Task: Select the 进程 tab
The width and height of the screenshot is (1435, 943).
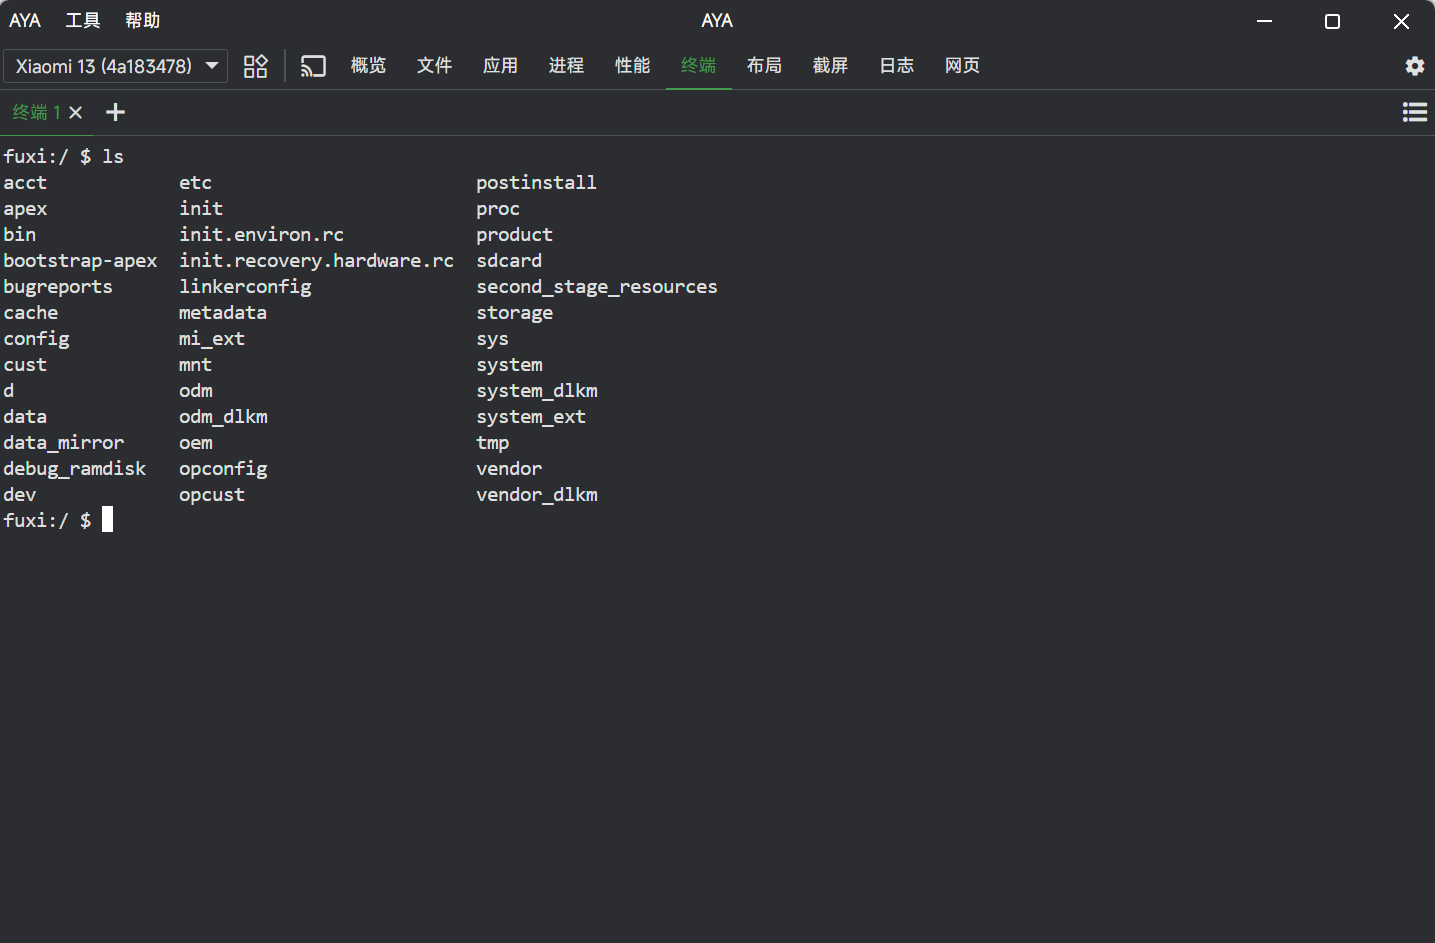Action: 566,66
